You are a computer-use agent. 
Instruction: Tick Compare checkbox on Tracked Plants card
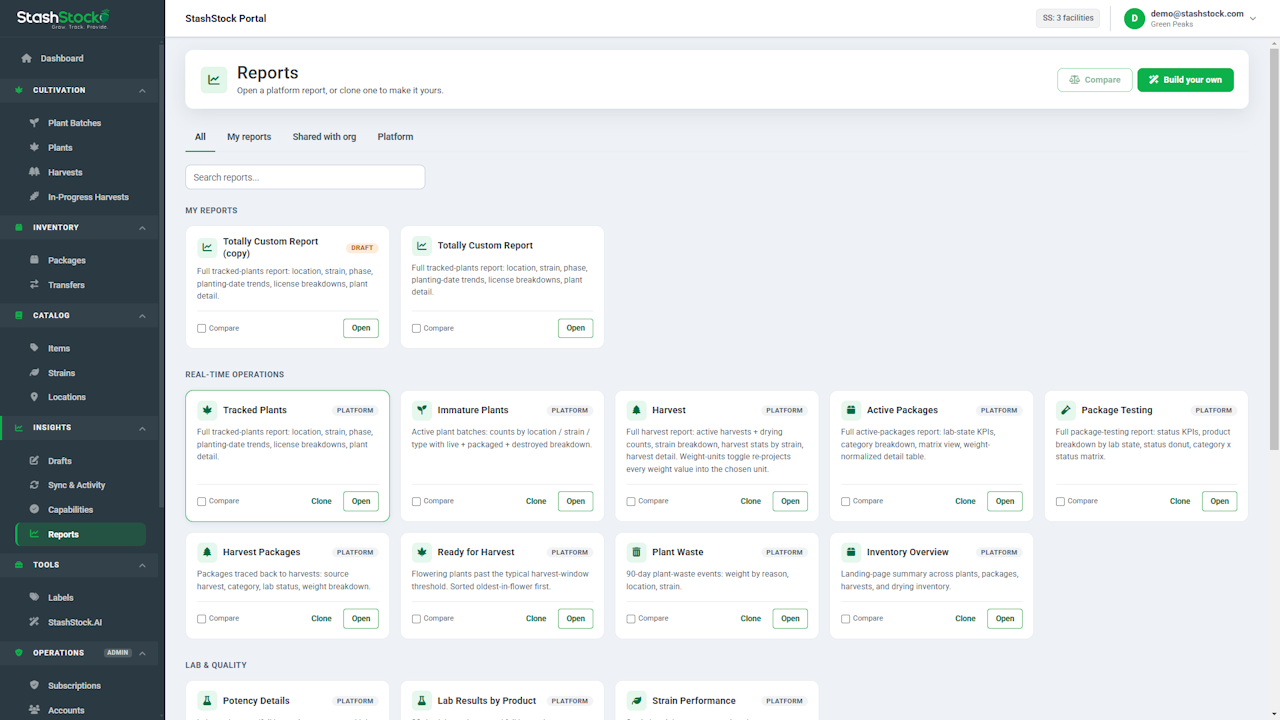pyautogui.click(x=202, y=501)
